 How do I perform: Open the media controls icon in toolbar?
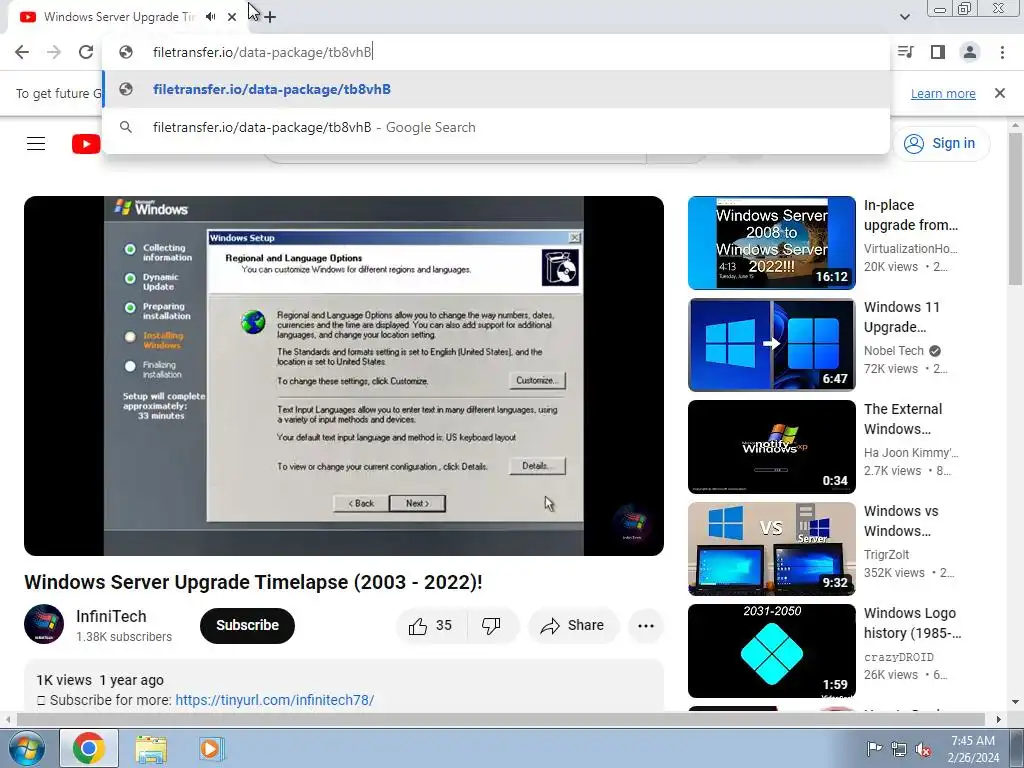[x=906, y=52]
